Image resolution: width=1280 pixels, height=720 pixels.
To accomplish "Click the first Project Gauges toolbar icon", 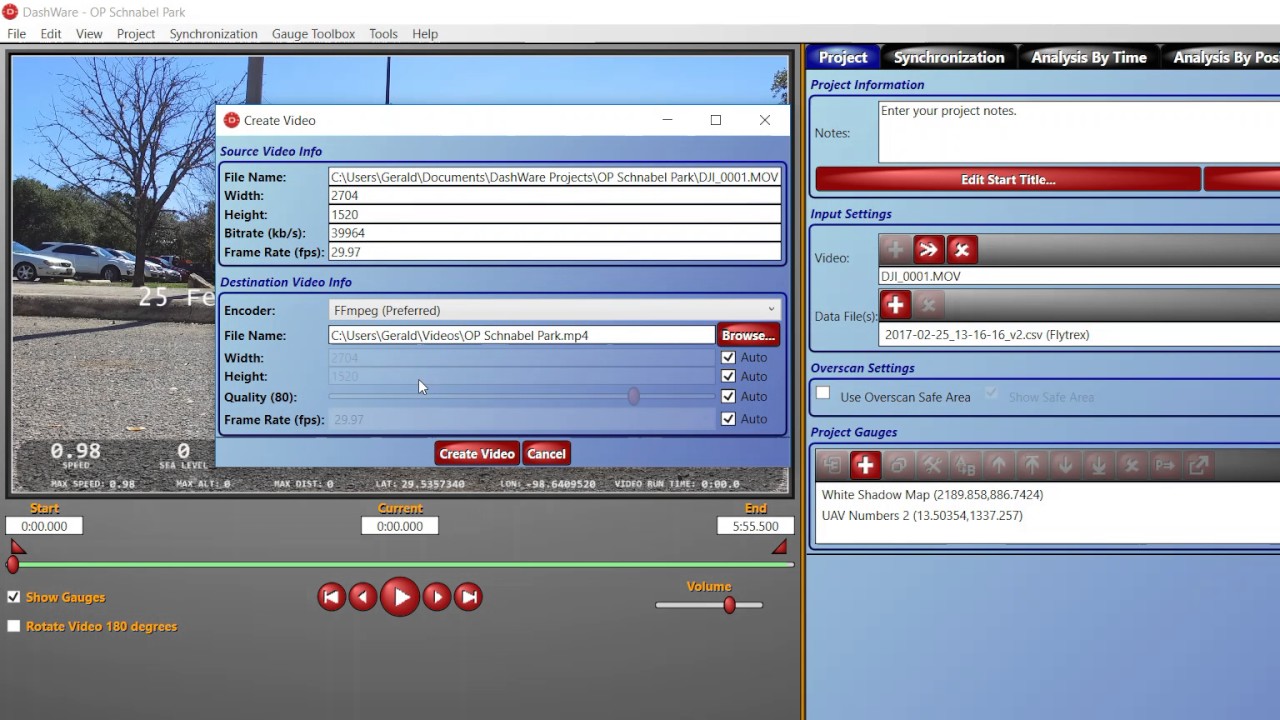I will pyautogui.click(x=832, y=464).
